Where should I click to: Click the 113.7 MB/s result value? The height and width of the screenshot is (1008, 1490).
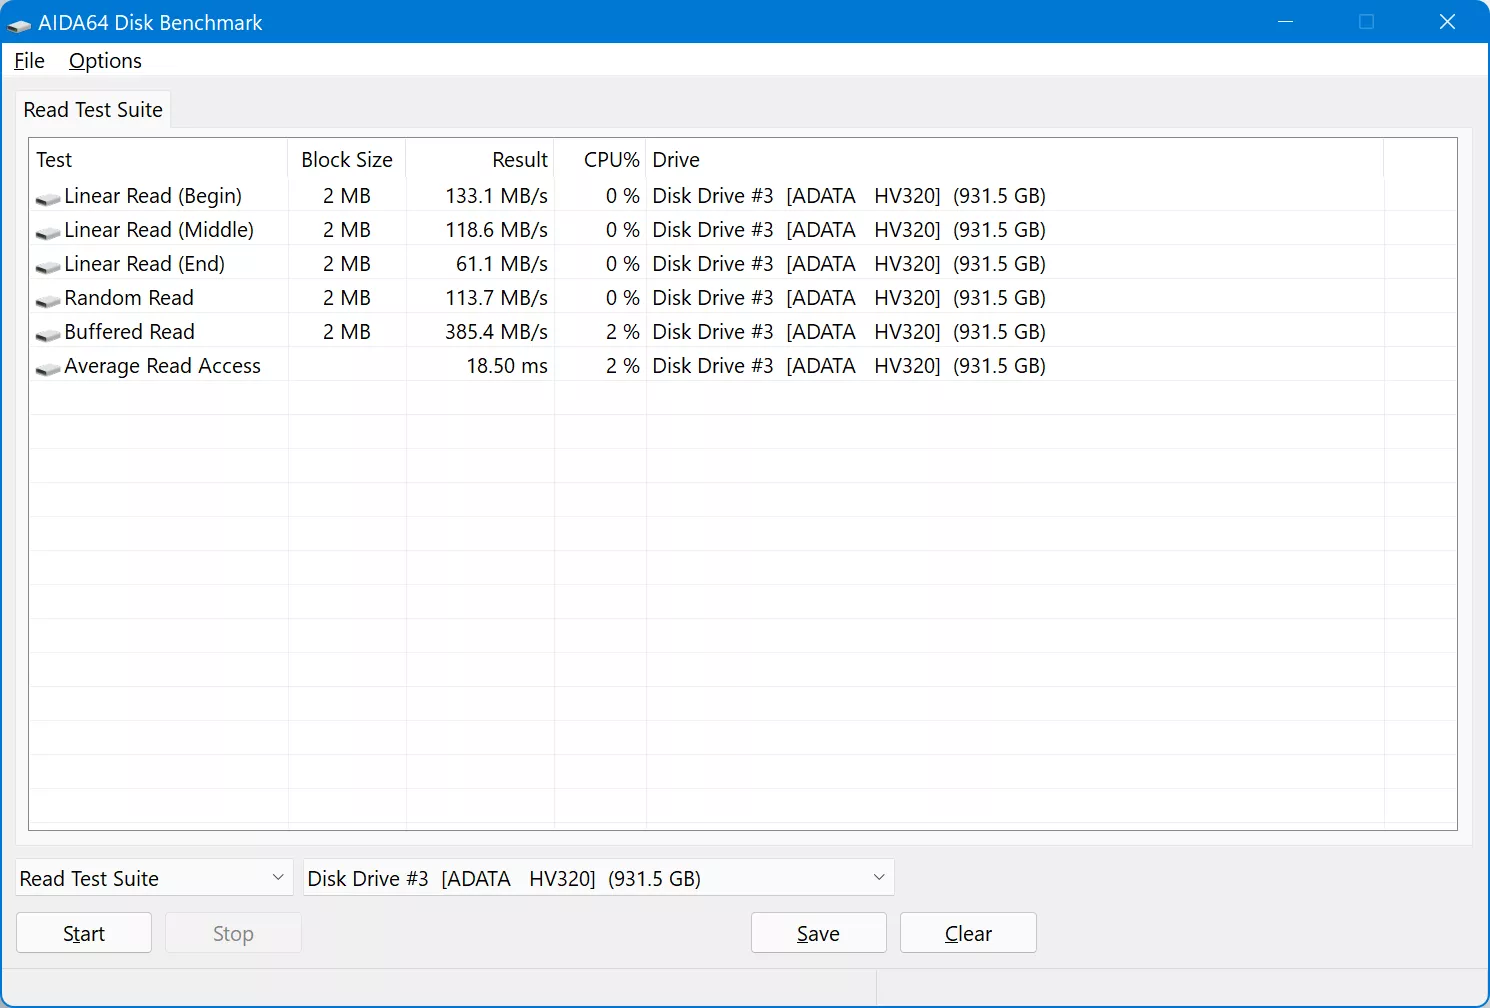click(497, 298)
